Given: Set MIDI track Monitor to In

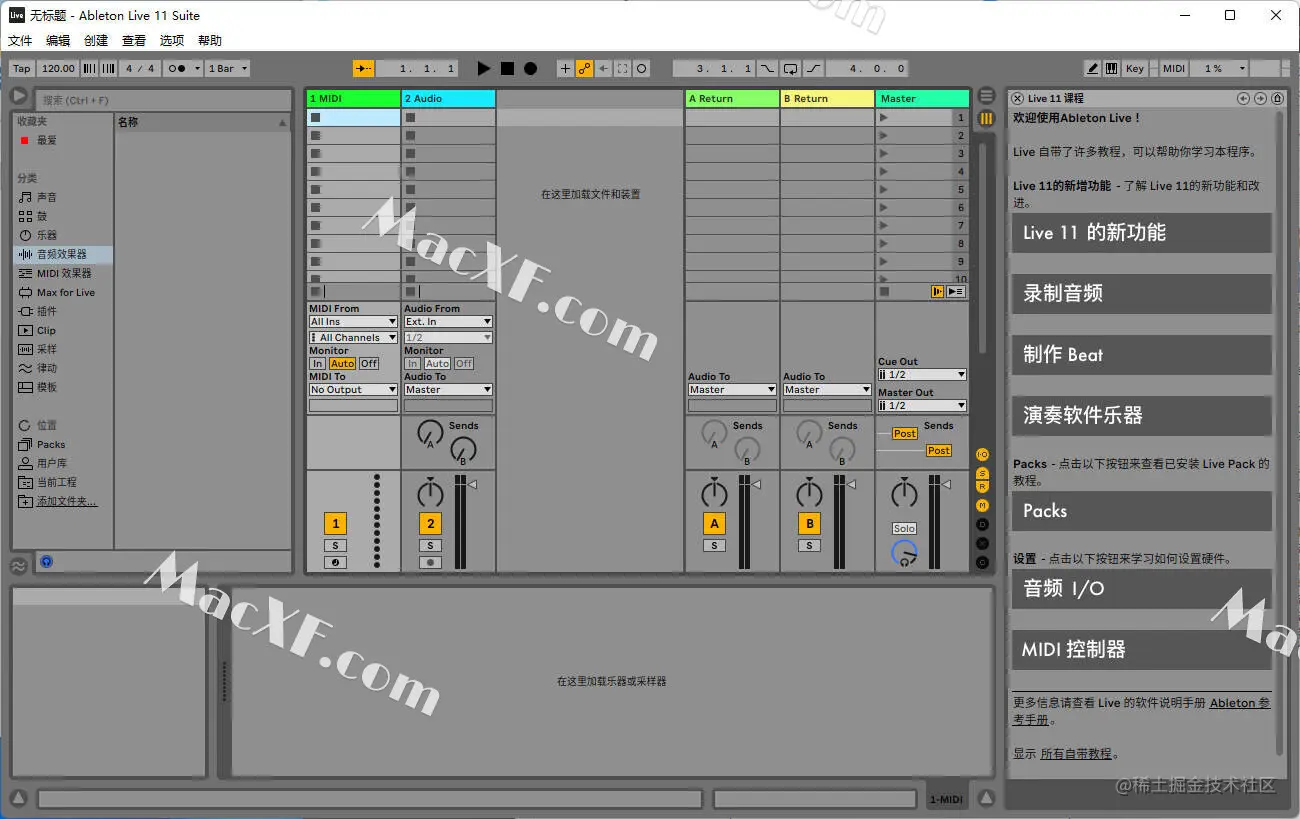Looking at the screenshot, I should (317, 364).
